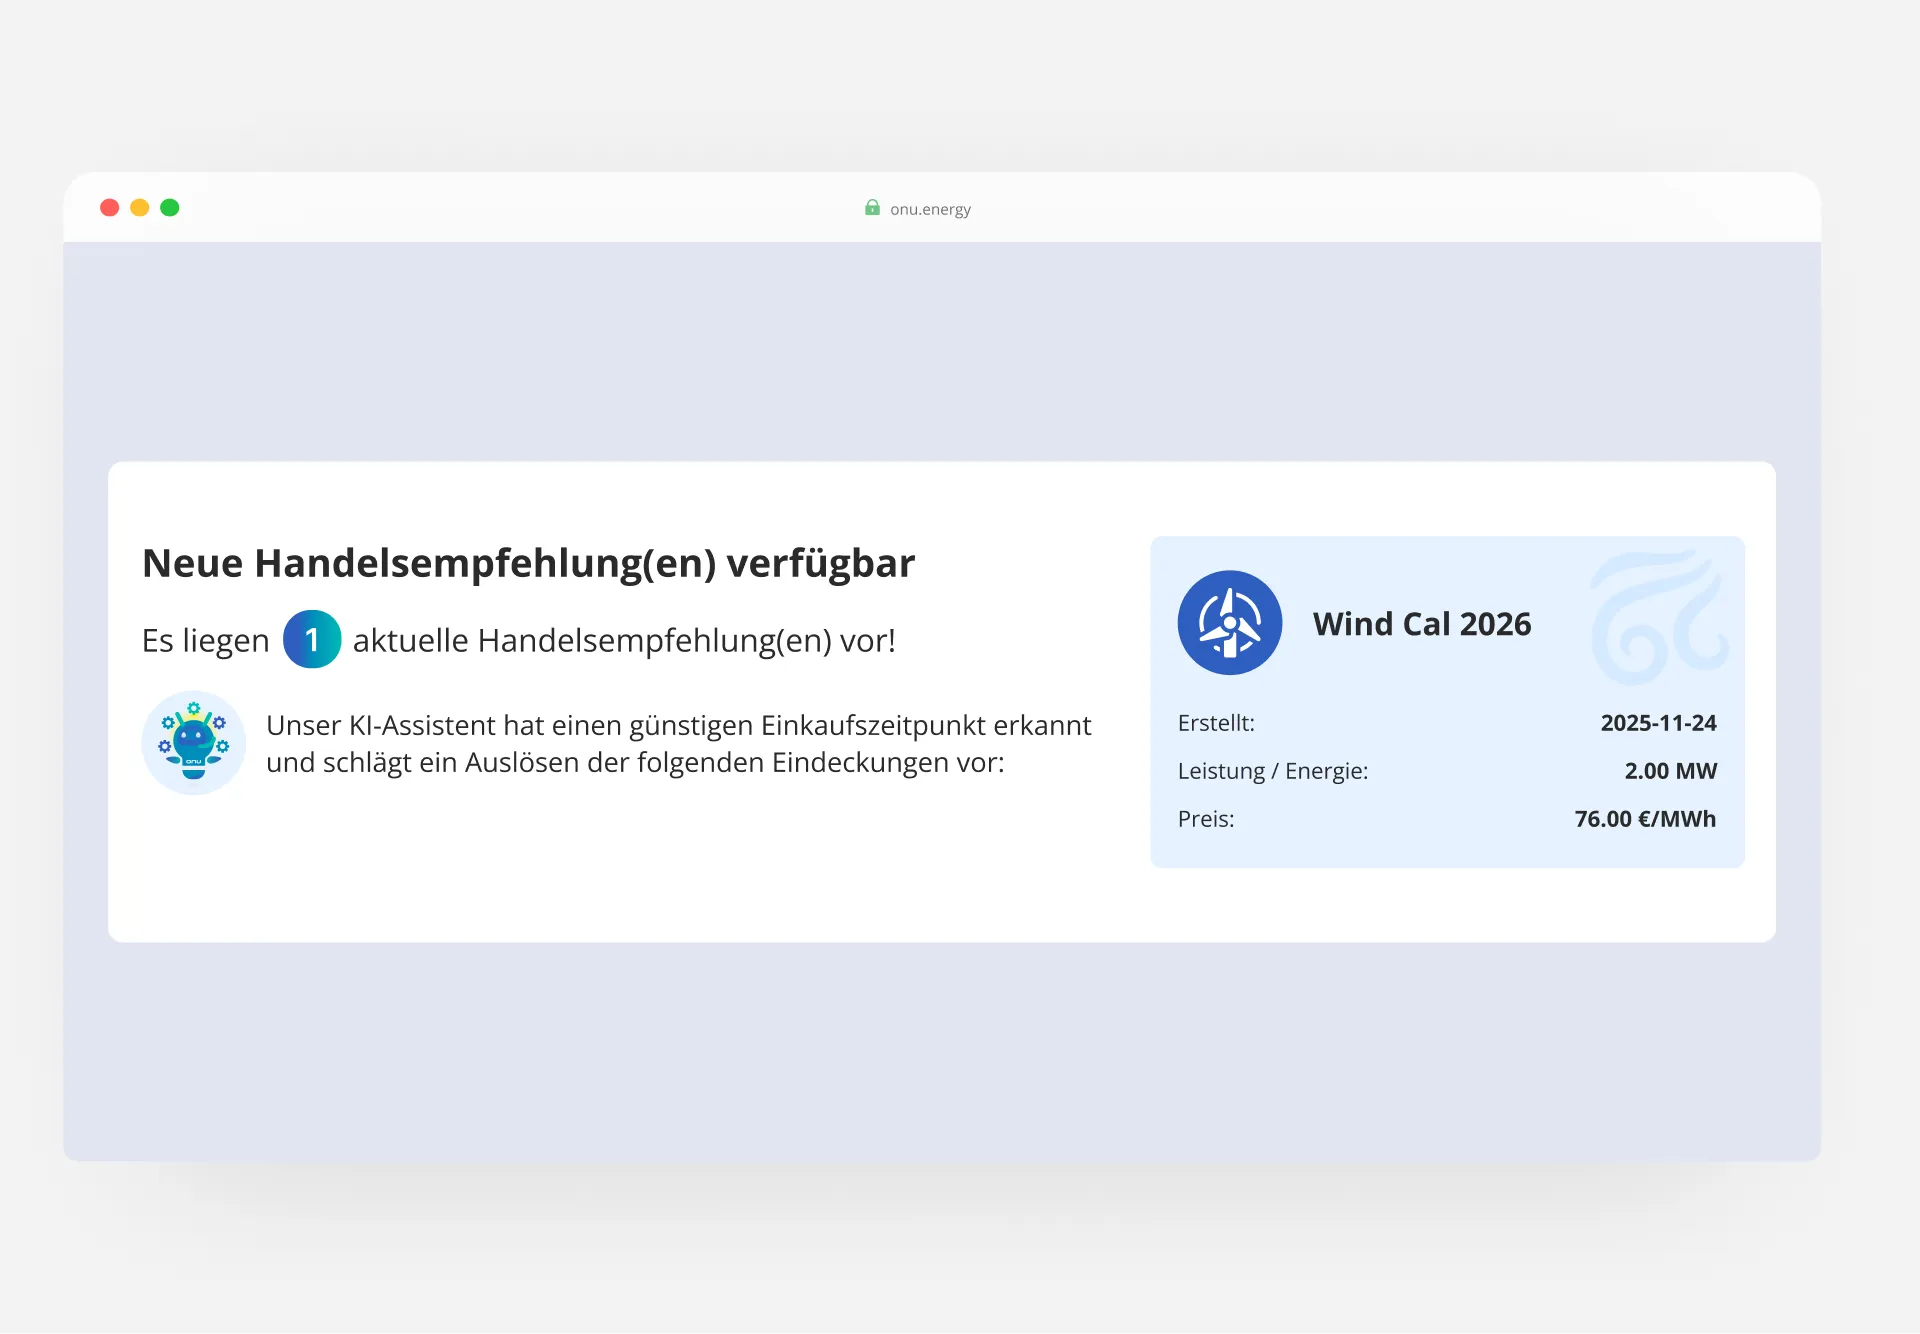Click the red traffic light window button

pos(110,207)
